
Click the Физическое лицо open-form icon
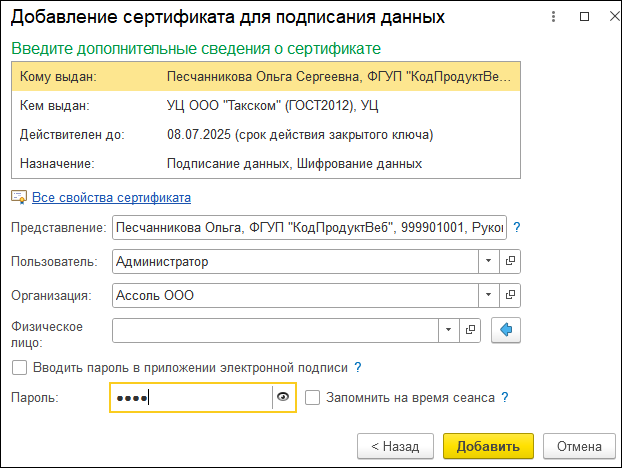tap(470, 330)
